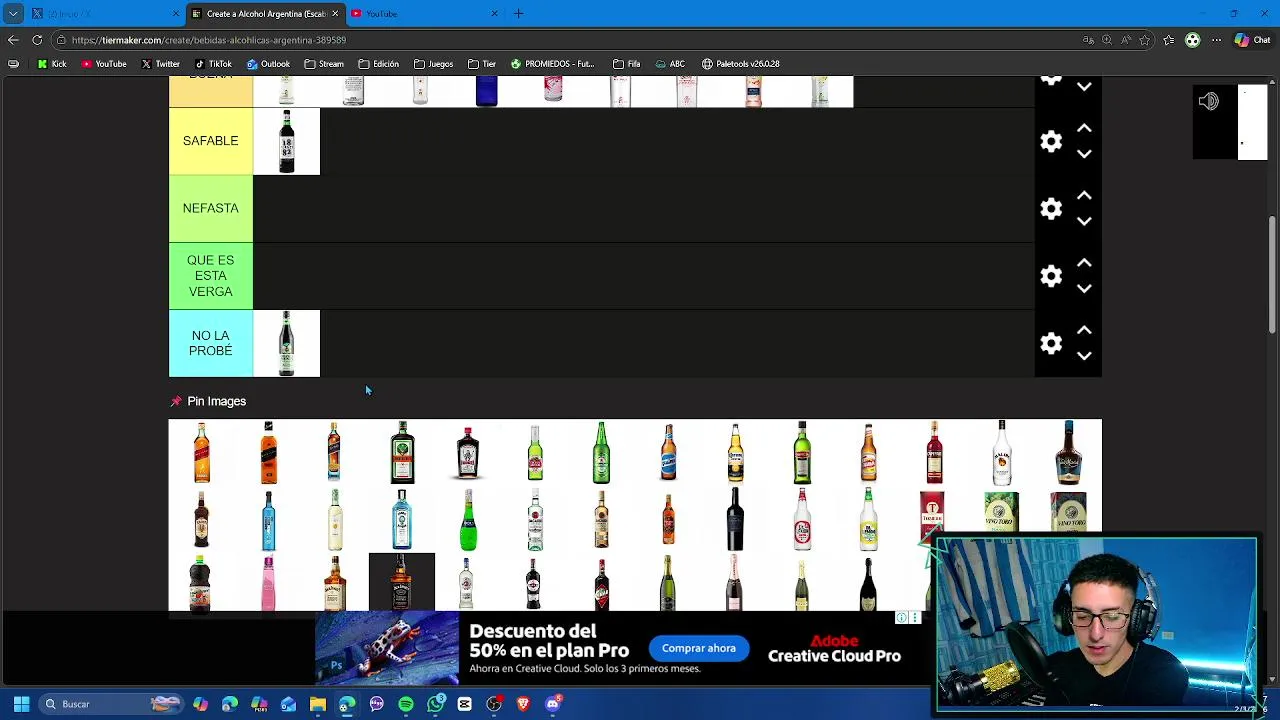Open the TikTok bookmark
Image resolution: width=1280 pixels, height=720 pixels.
(x=213, y=64)
